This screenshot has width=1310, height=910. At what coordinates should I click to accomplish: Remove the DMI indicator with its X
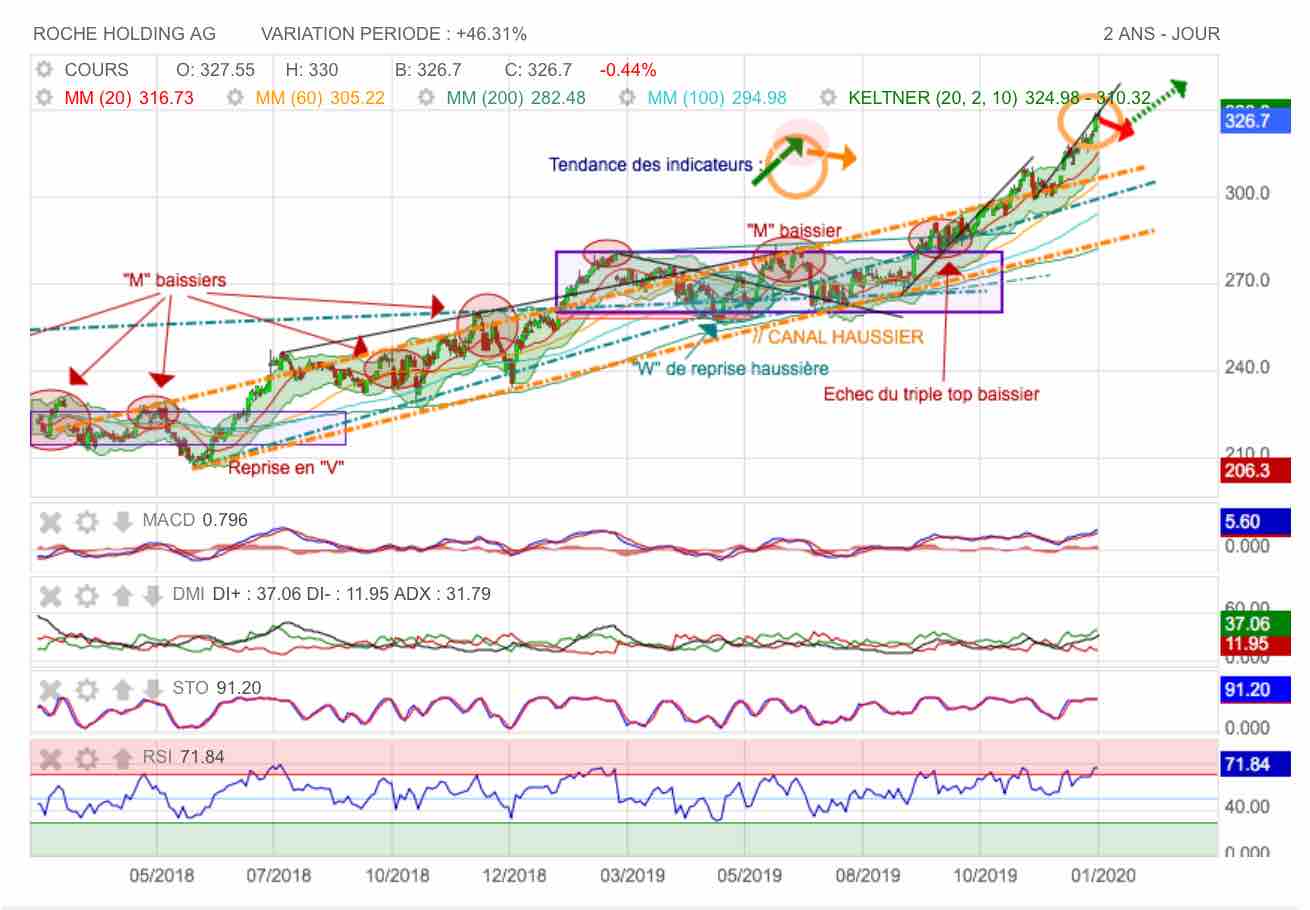click(51, 596)
